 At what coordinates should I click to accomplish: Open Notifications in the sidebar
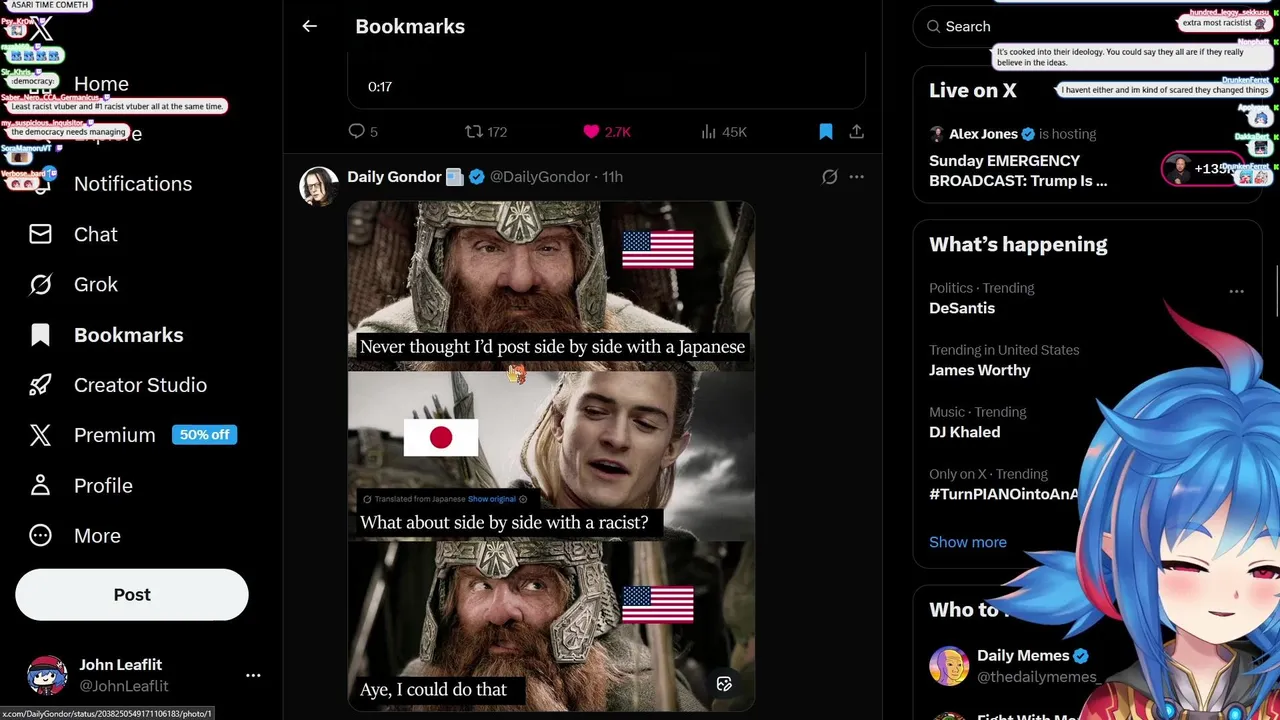tap(133, 184)
